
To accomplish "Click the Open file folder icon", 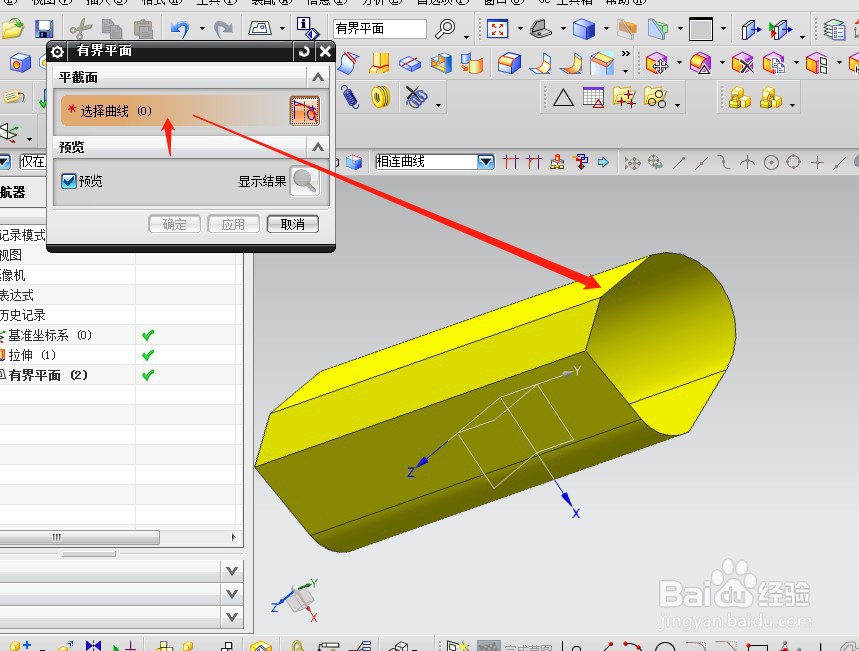I will (12, 28).
